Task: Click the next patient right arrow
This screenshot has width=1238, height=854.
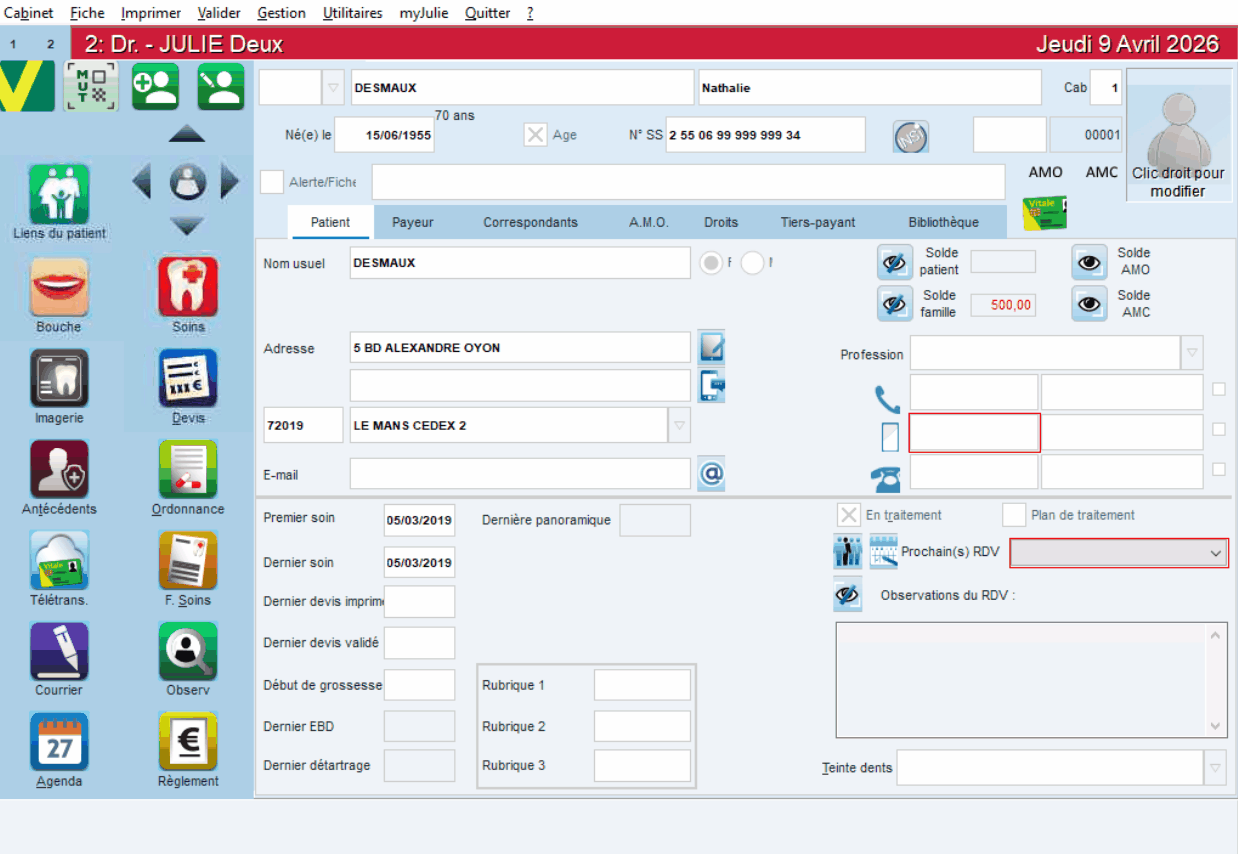Action: coord(230,182)
